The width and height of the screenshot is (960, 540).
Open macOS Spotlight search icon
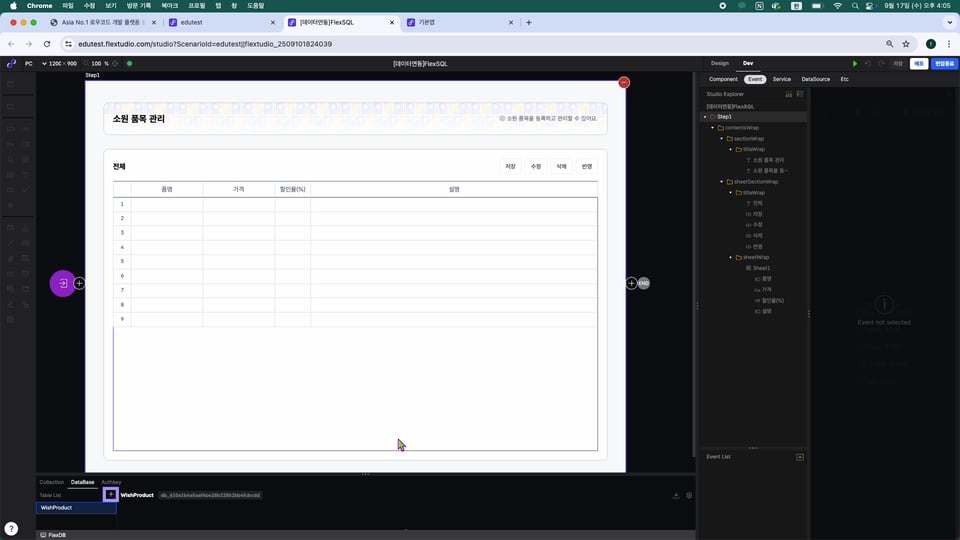(855, 6)
